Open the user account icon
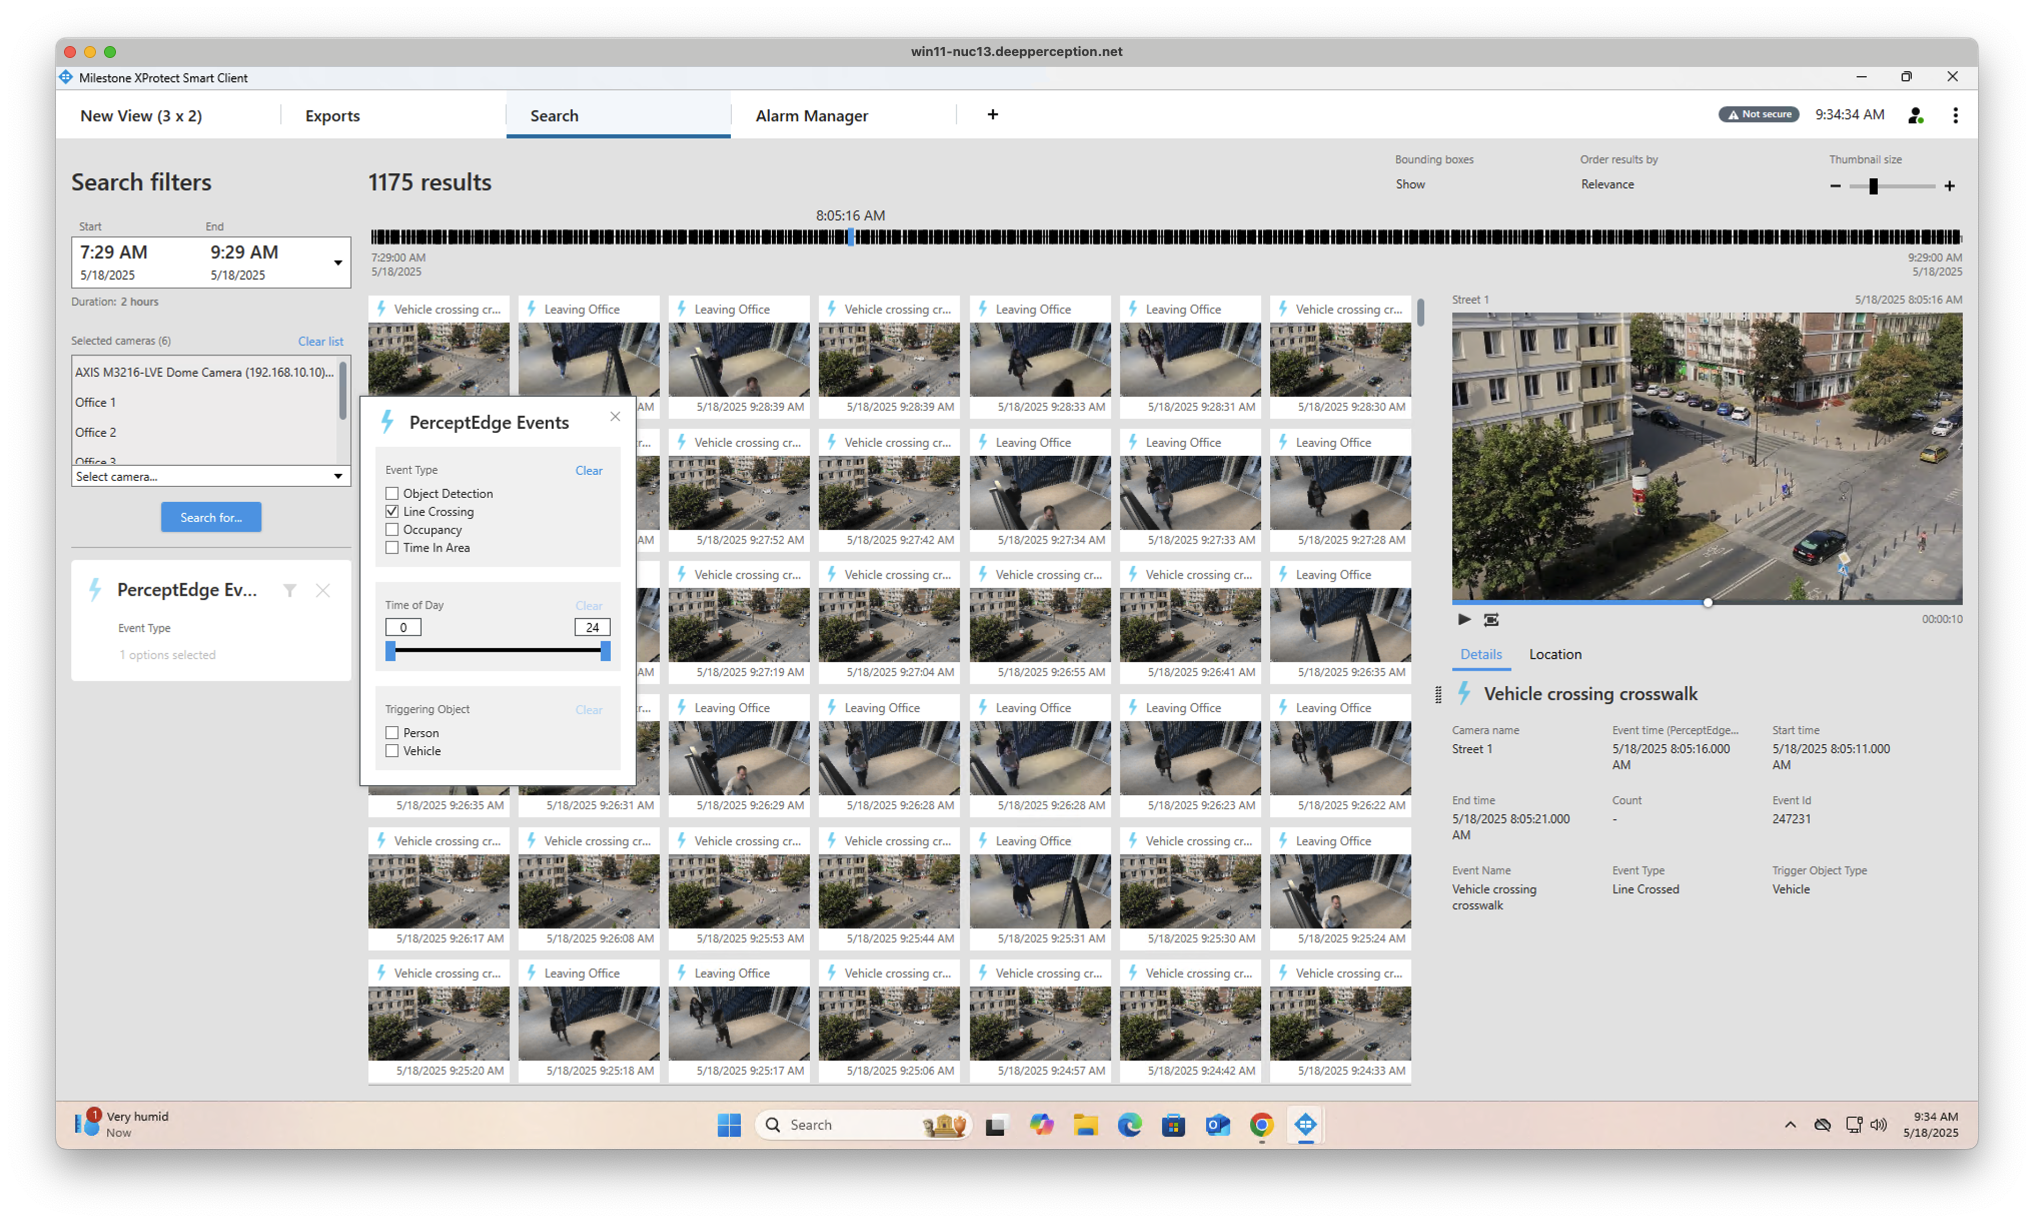Image resolution: width=2034 pixels, height=1223 pixels. [x=1915, y=116]
